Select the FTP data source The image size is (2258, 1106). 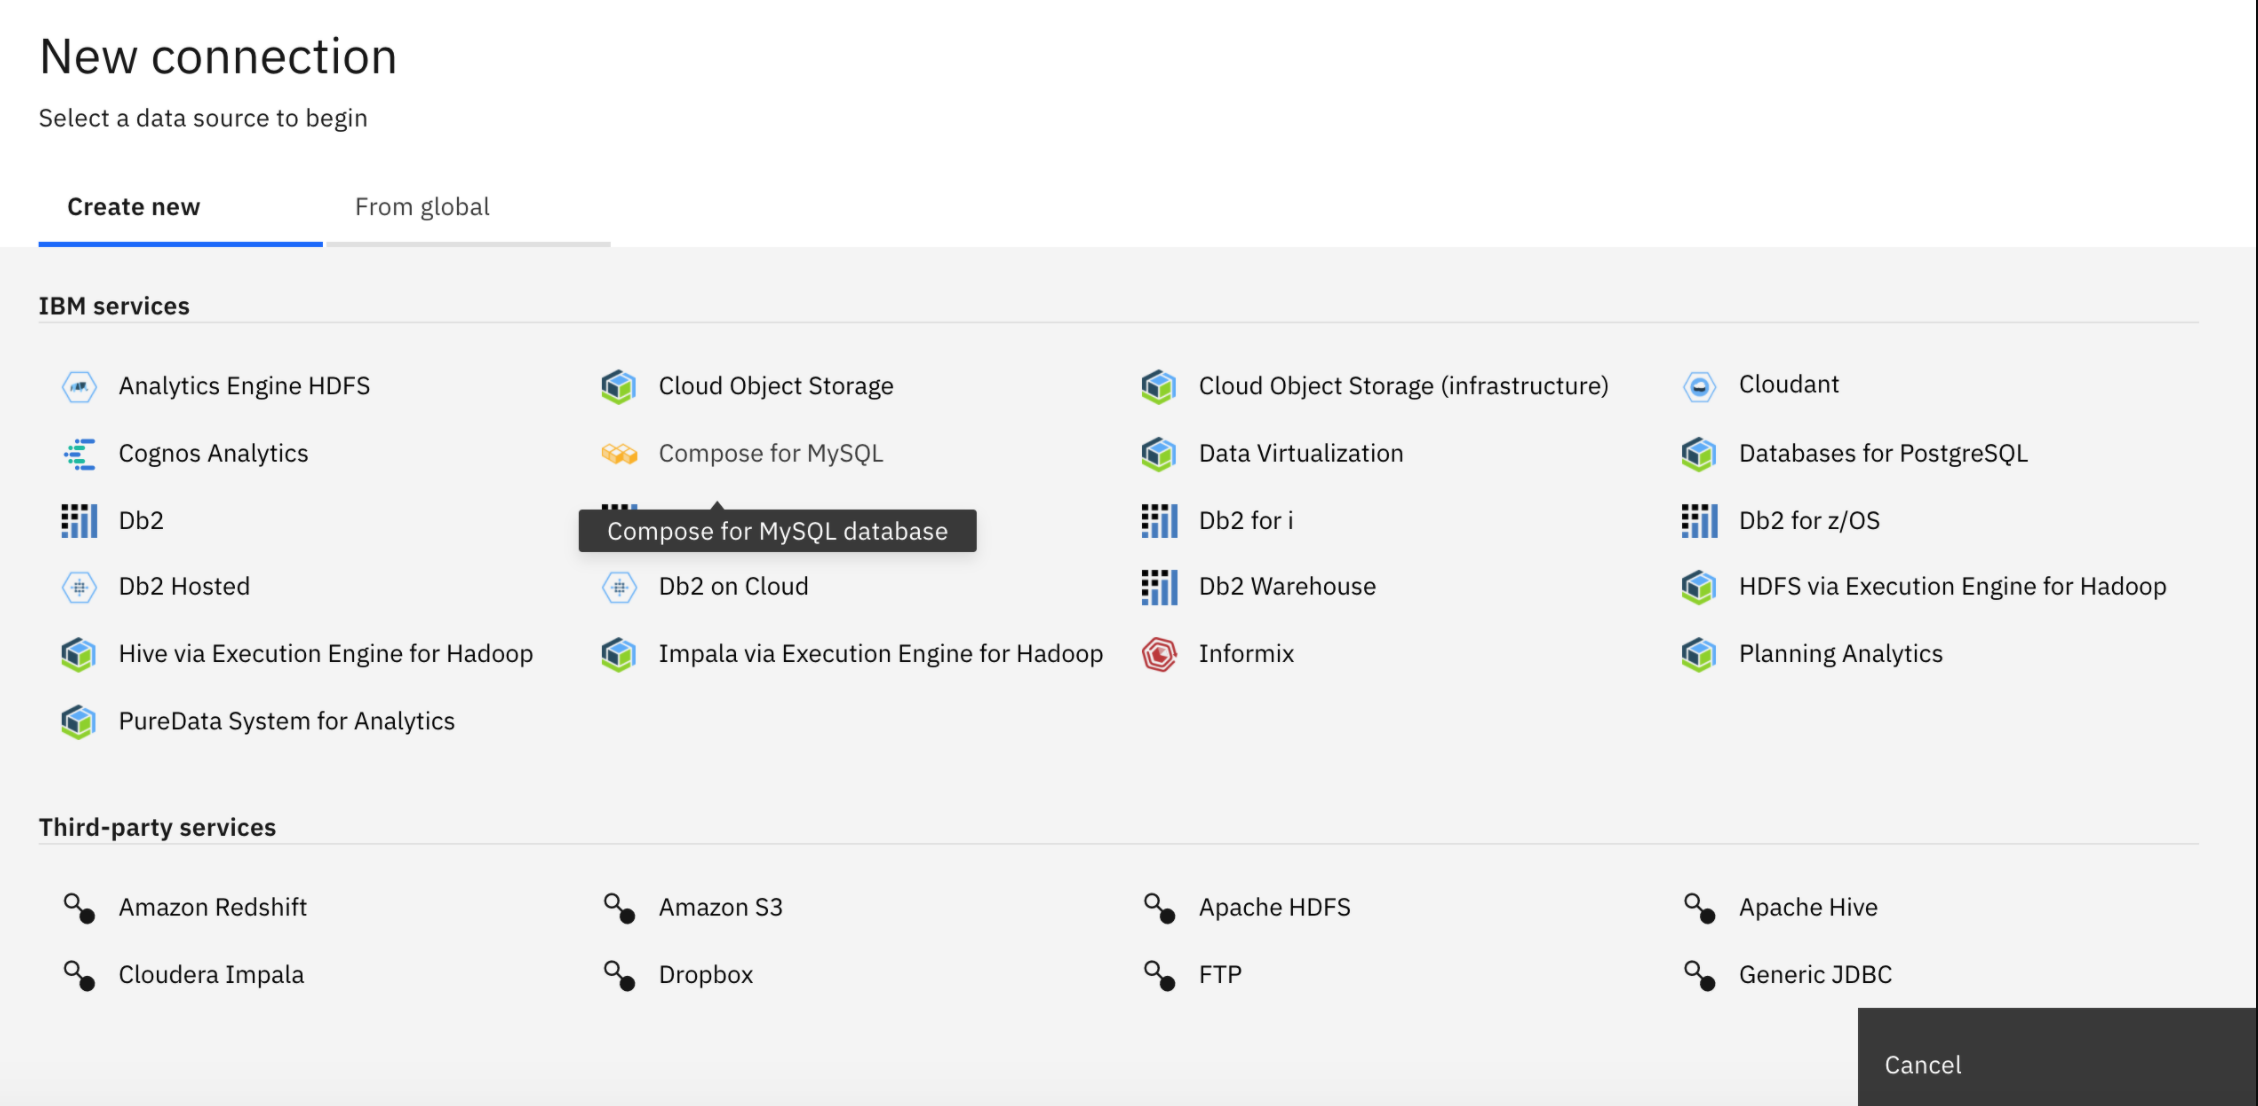[1219, 975]
